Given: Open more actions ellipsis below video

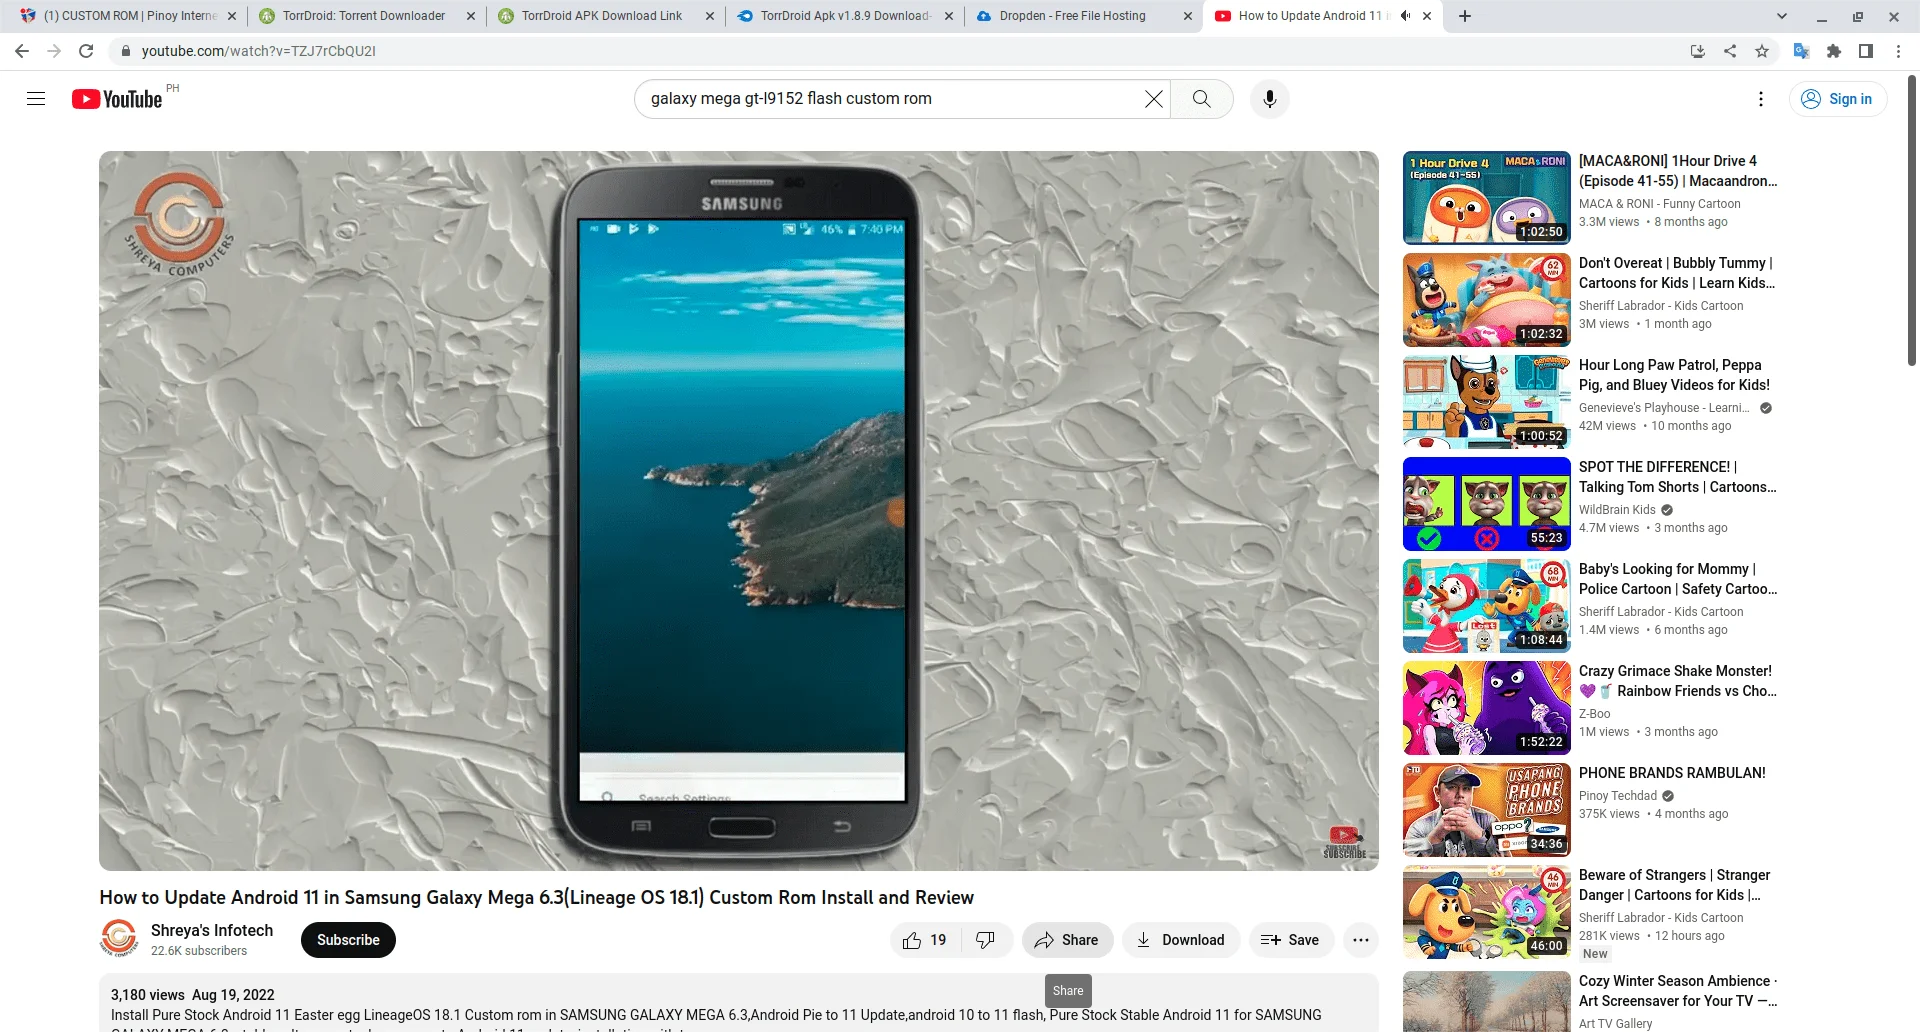Looking at the screenshot, I should point(1361,940).
